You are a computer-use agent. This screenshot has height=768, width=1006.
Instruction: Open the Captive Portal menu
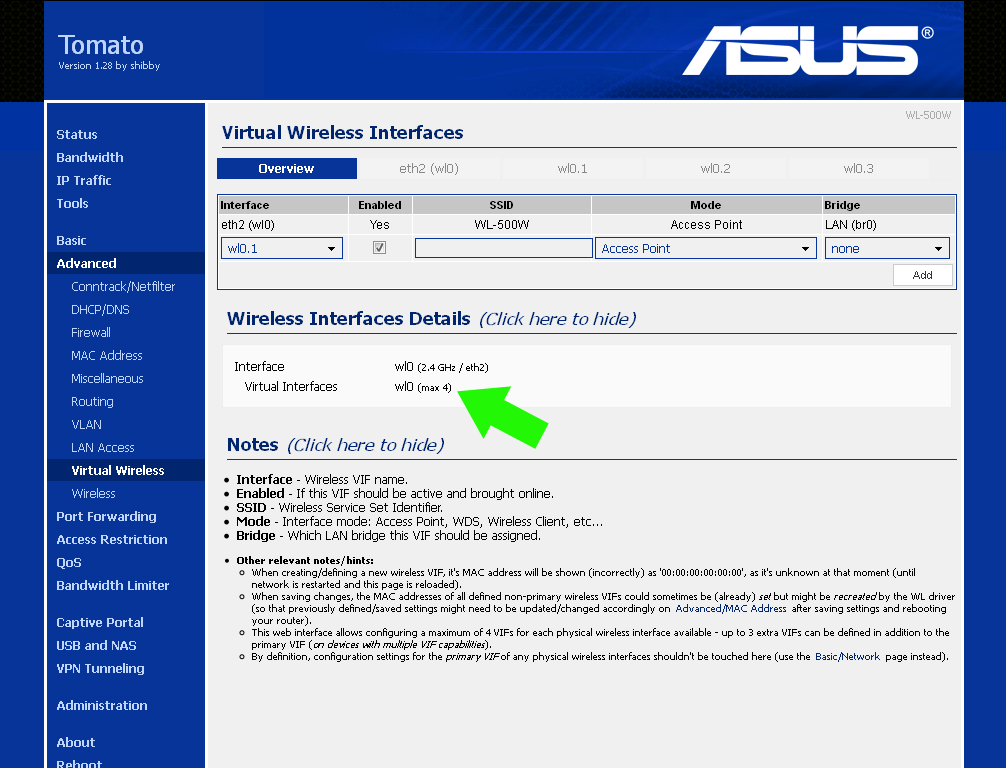click(x=100, y=623)
